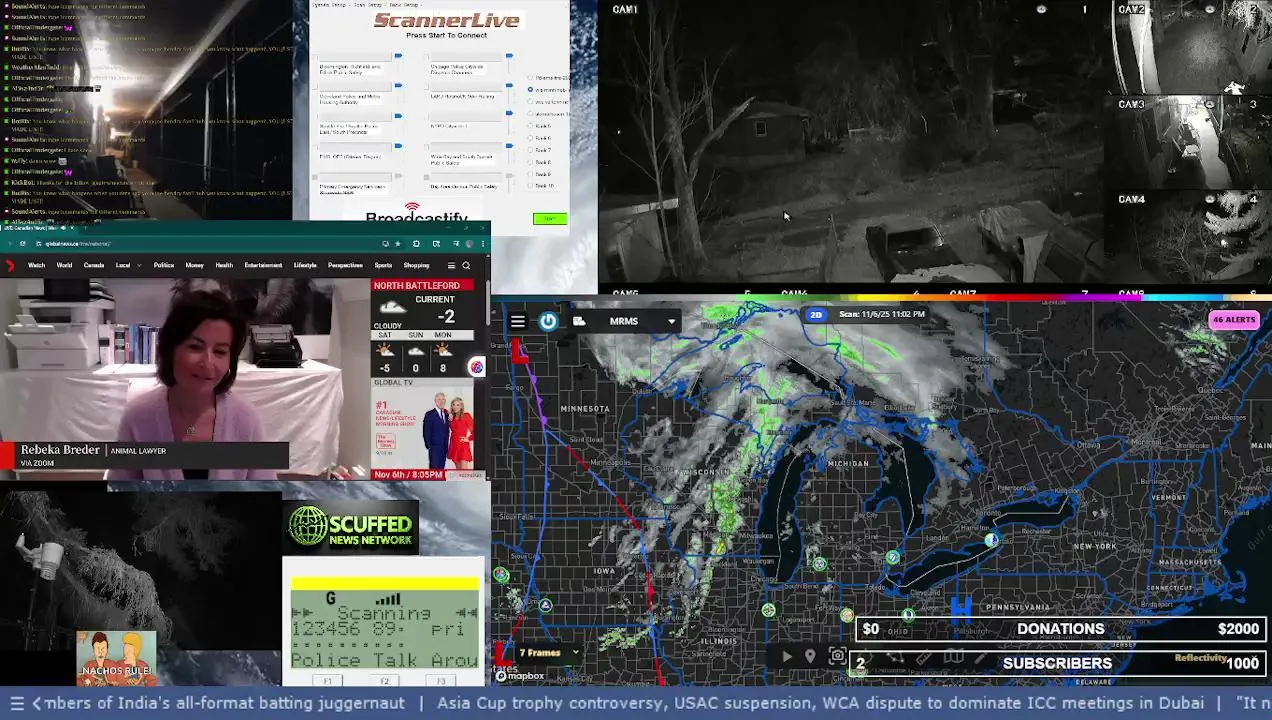Check the Seattle Fire feed checkbox

tap(315, 117)
